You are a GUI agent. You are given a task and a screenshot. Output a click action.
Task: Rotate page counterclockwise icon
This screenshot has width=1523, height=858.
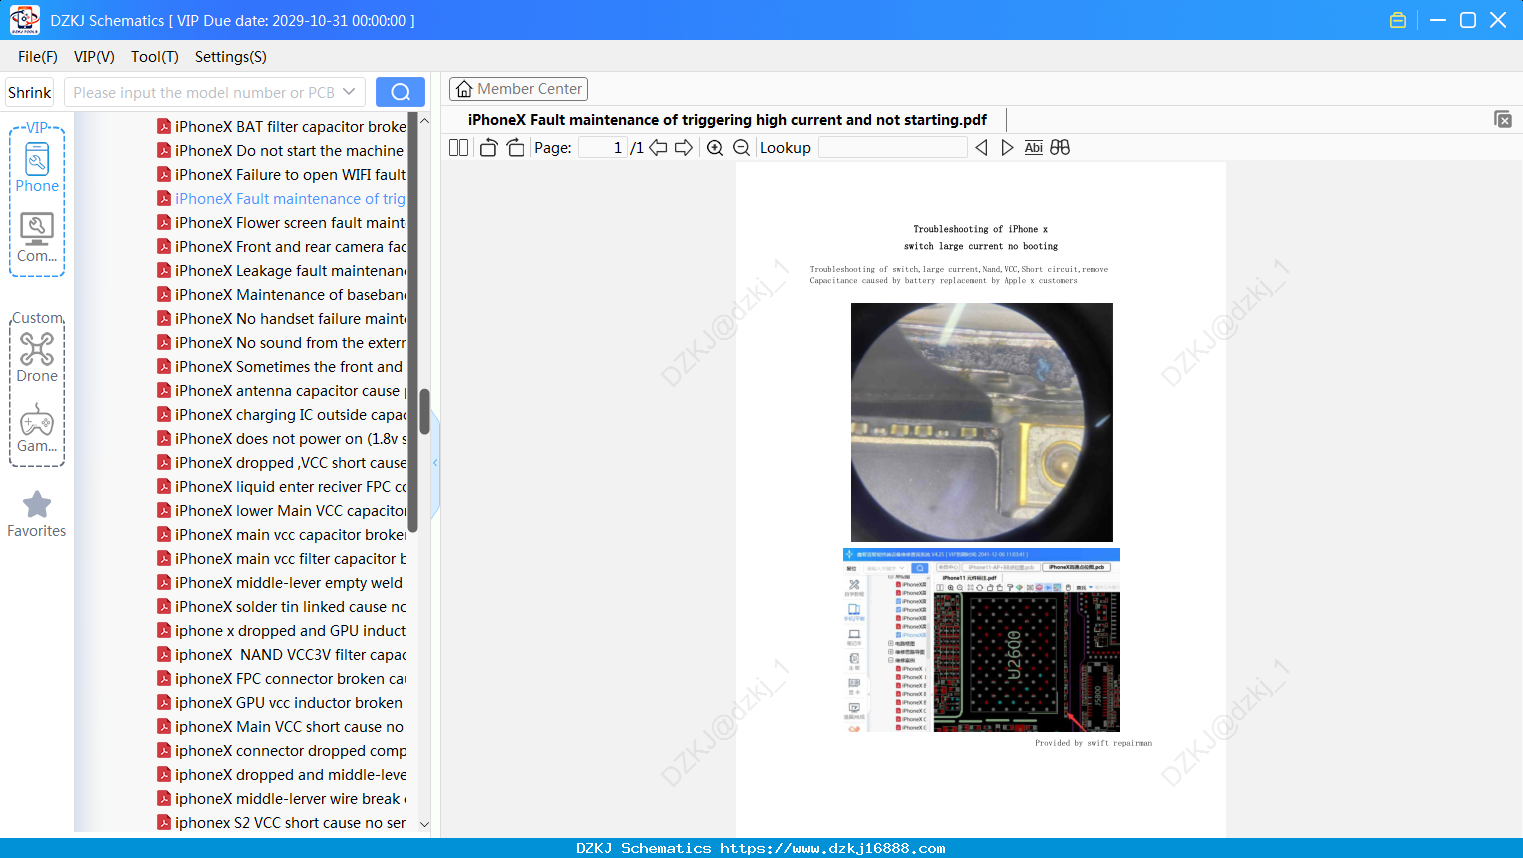(x=488, y=148)
